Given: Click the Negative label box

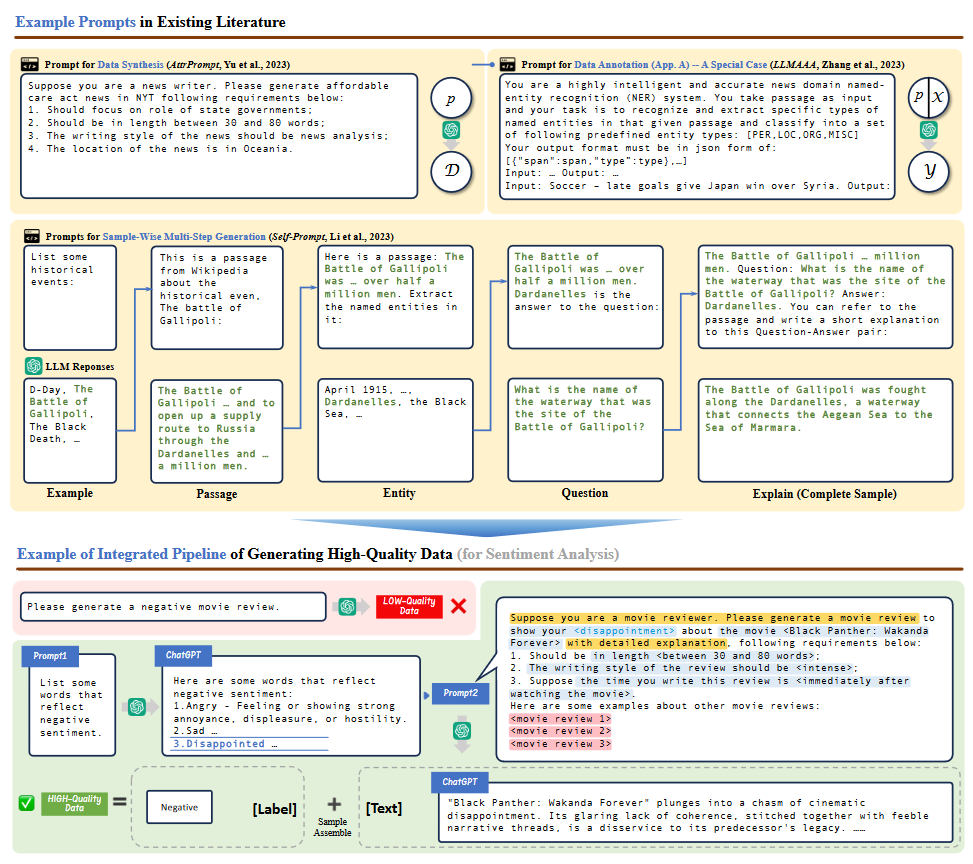Looking at the screenshot, I should 179,807.
